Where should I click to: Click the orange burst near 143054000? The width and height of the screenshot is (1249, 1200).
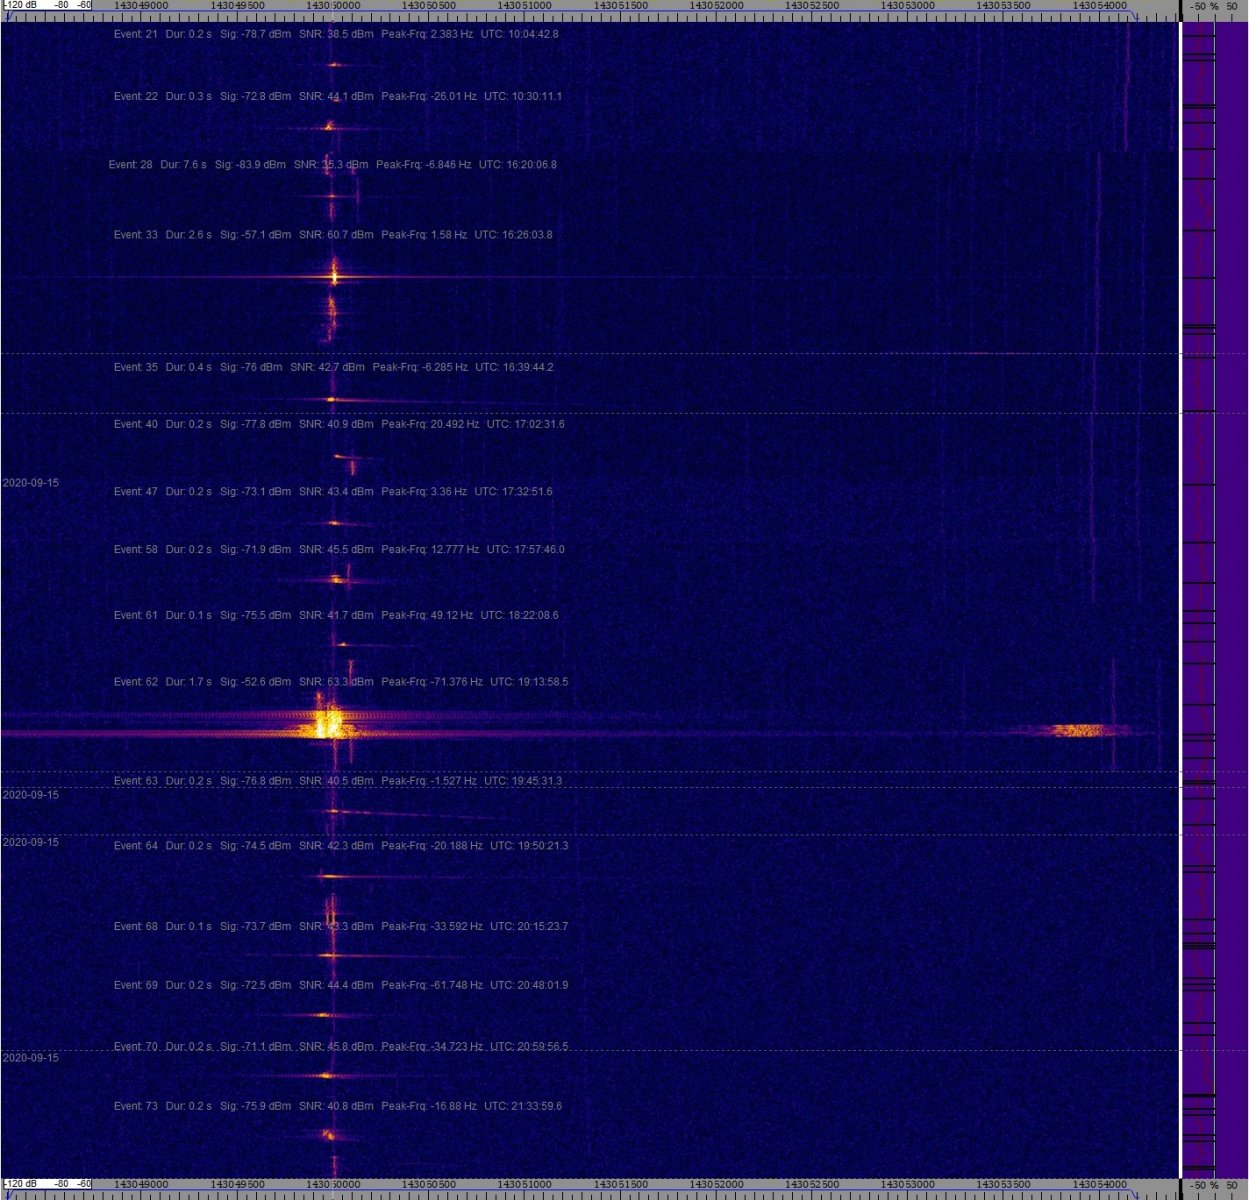[x=1078, y=730]
